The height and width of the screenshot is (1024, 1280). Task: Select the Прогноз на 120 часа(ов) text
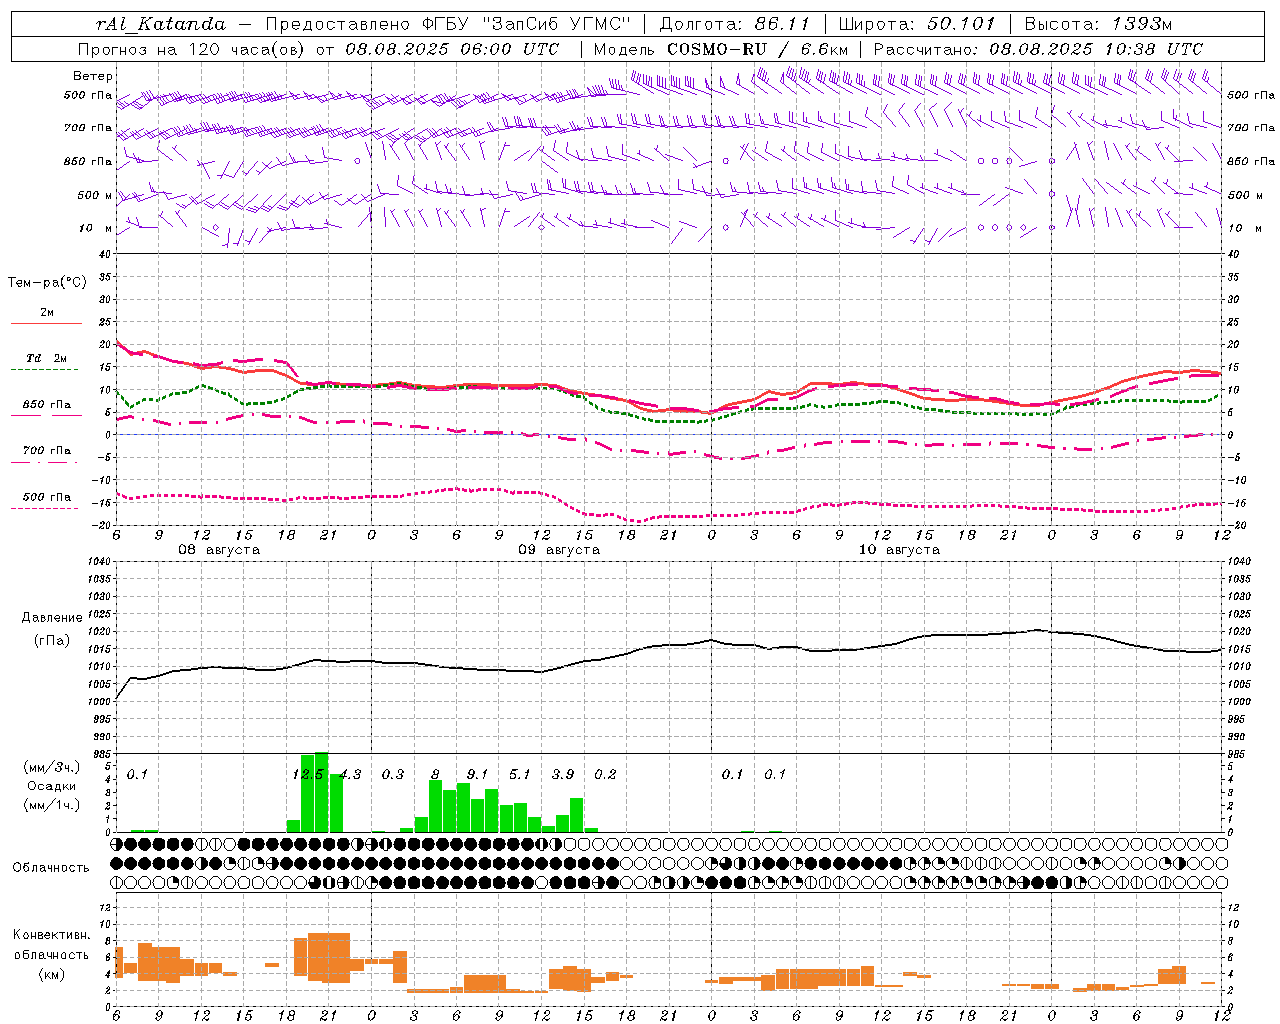tap(192, 49)
